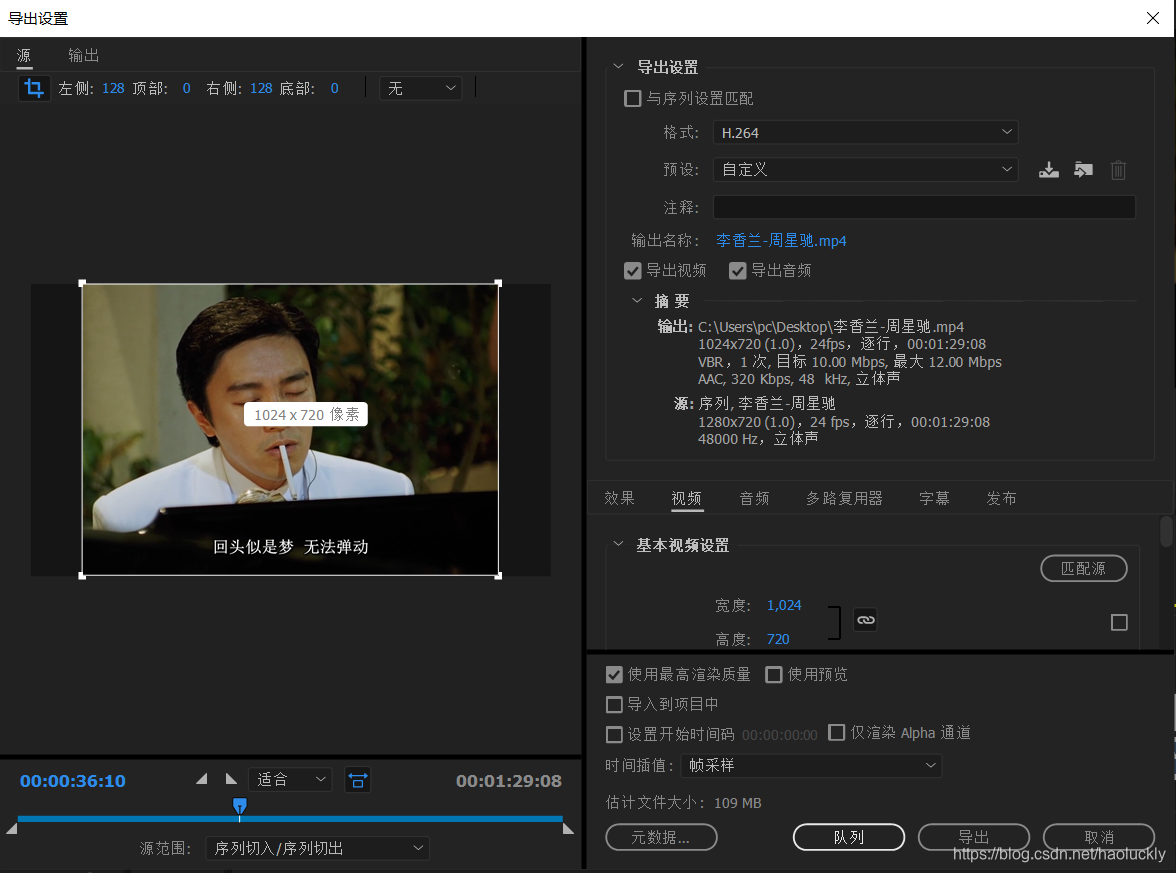Click the import preset icon
Viewport: 1176px width, 873px height.
[x=1083, y=170]
